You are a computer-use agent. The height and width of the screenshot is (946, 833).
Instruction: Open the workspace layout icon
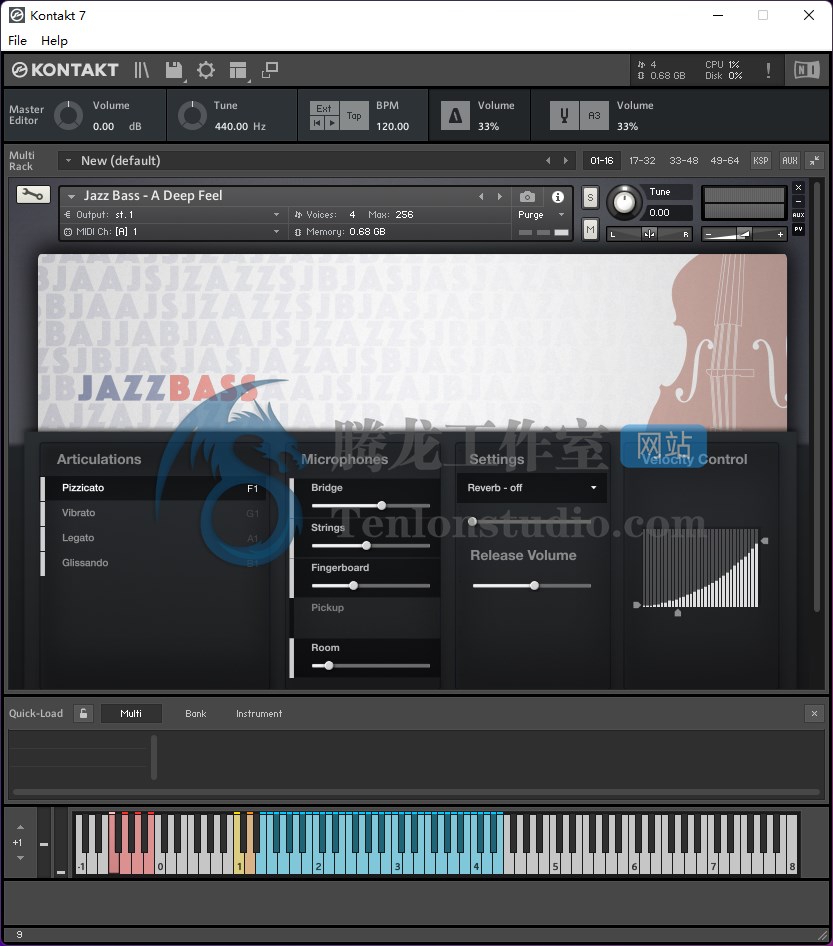(x=238, y=70)
